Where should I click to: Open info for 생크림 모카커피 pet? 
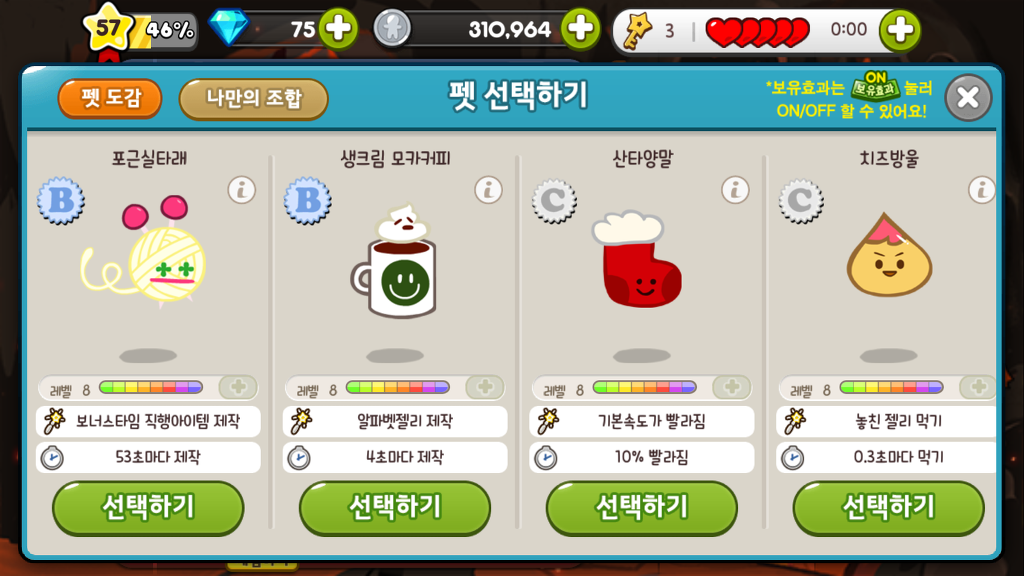point(488,191)
